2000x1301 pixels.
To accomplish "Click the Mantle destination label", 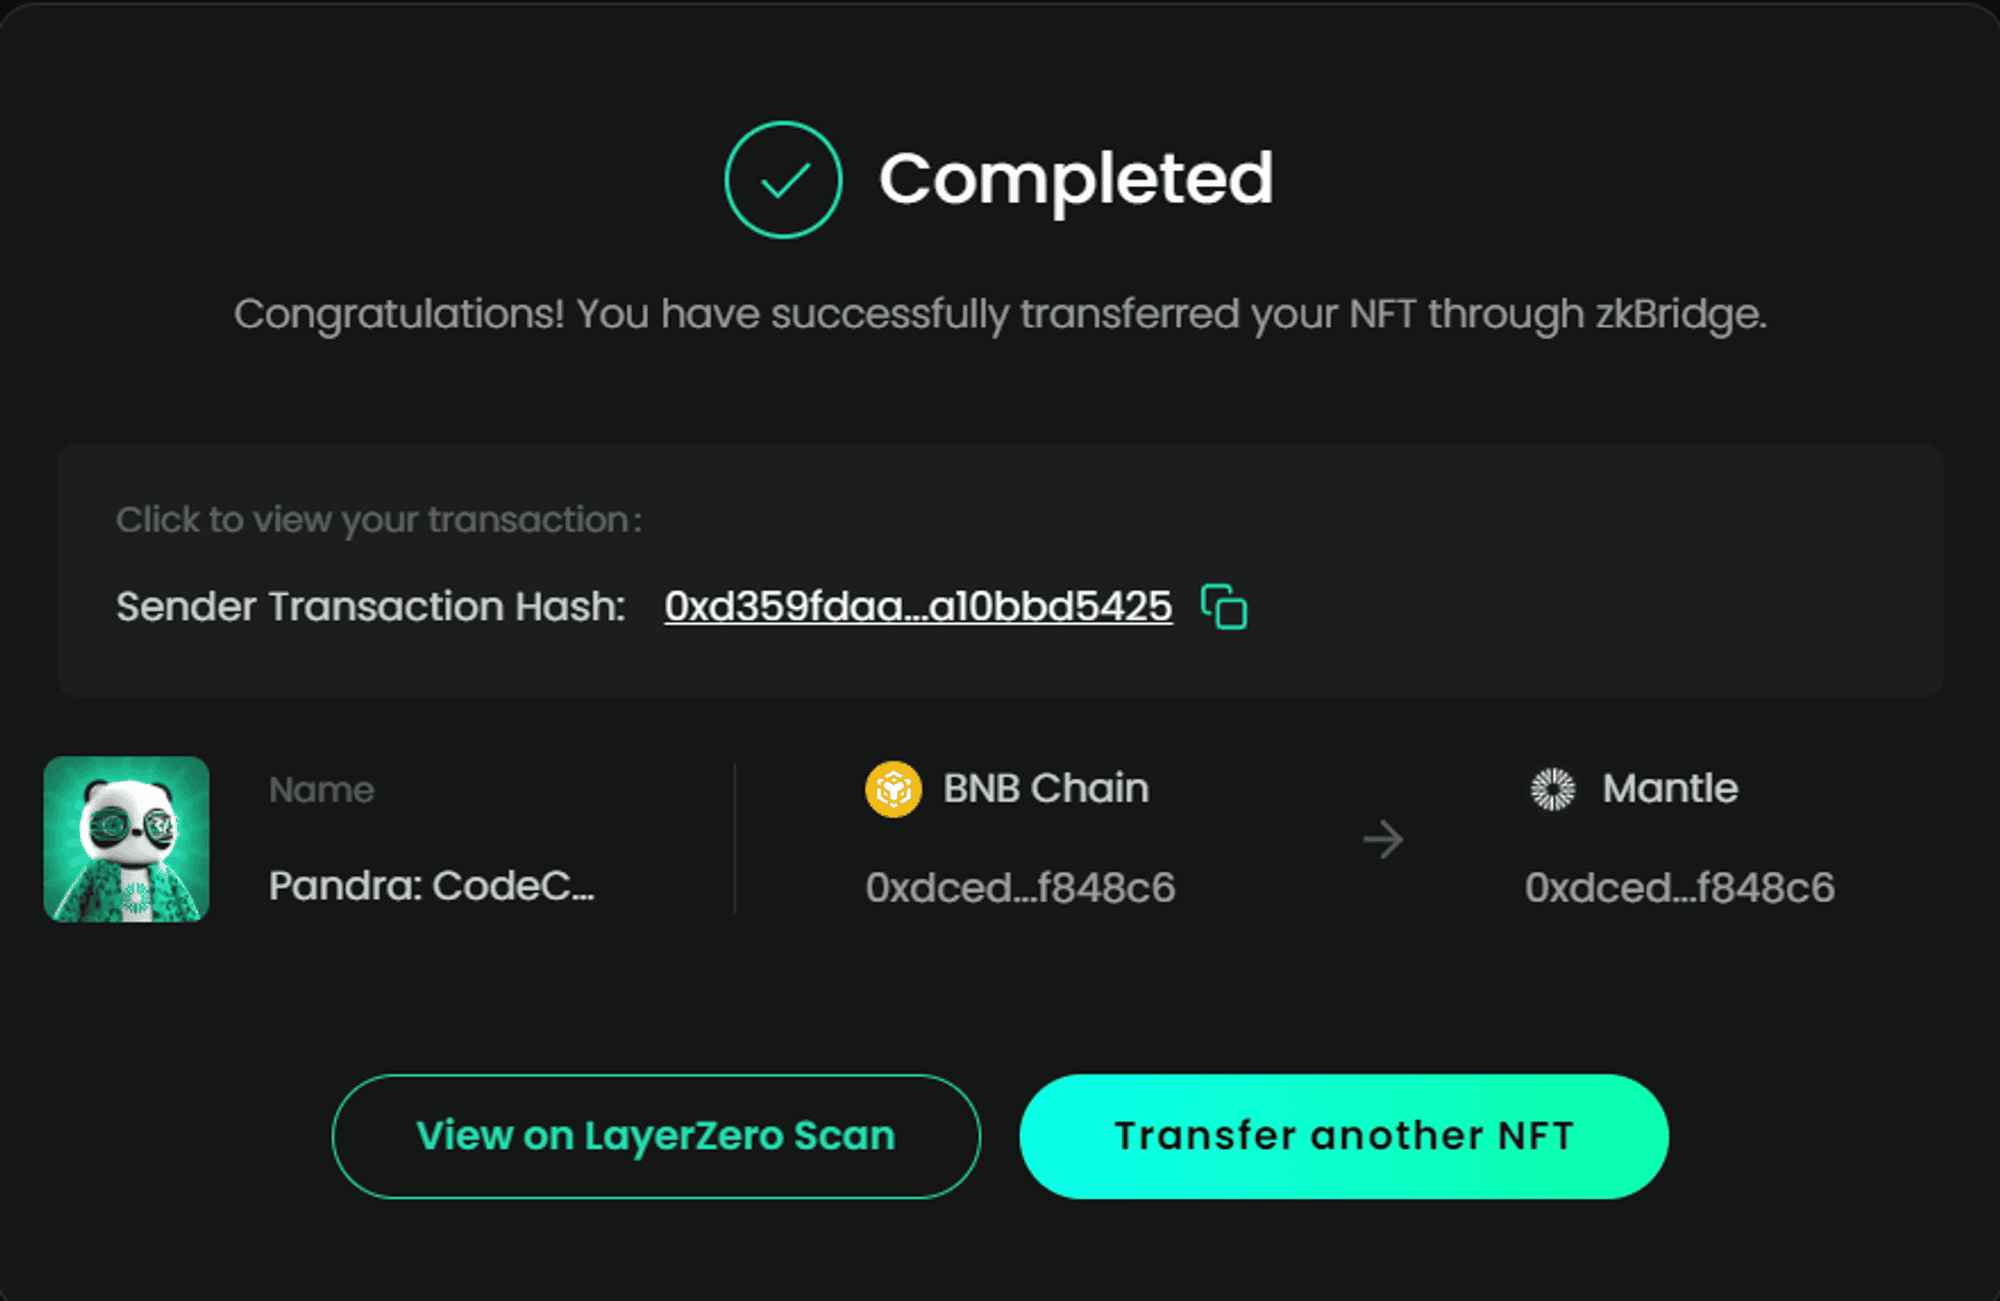I will pos(1670,789).
